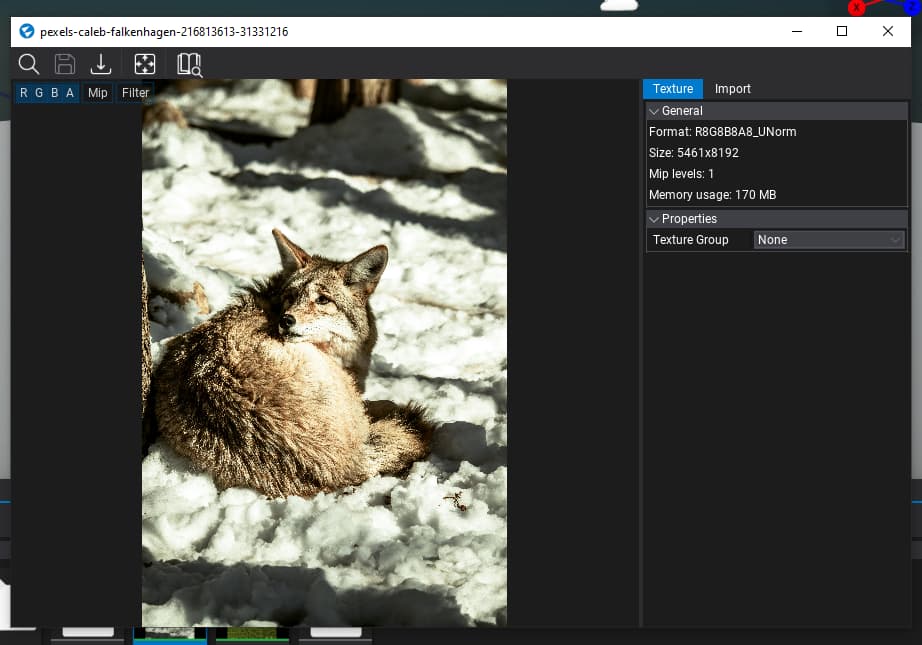
Task: Switch to the Import tab
Action: (732, 89)
